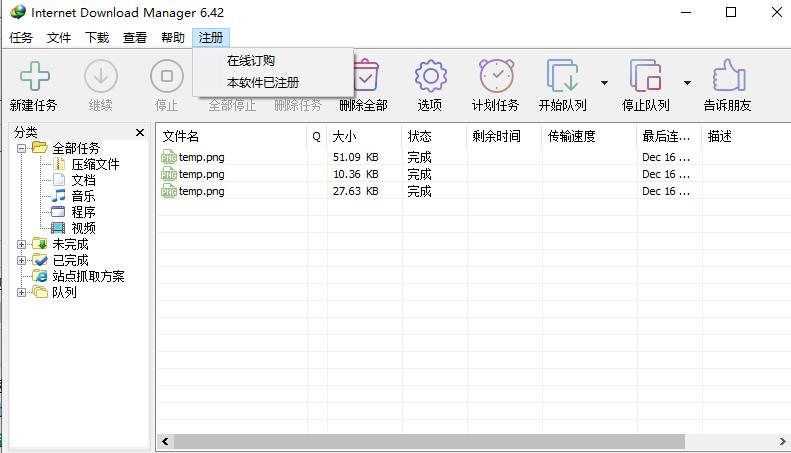Click the horizontal scrollbar at the bottom
Image resolution: width=791 pixels, height=453 pixels.
point(430,441)
